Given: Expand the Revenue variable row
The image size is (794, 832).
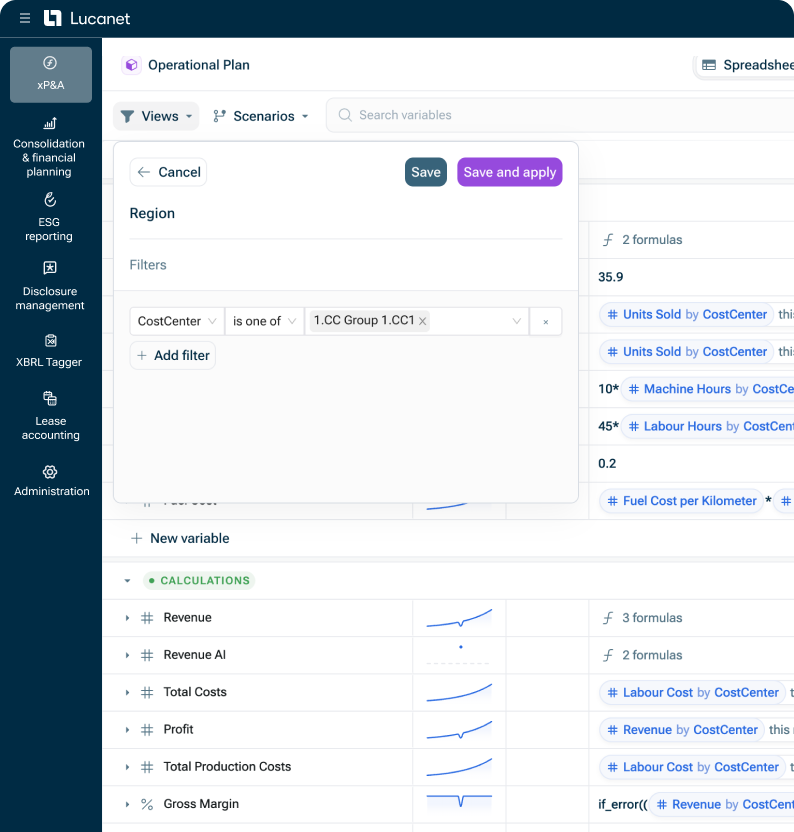Looking at the screenshot, I should pos(127,618).
